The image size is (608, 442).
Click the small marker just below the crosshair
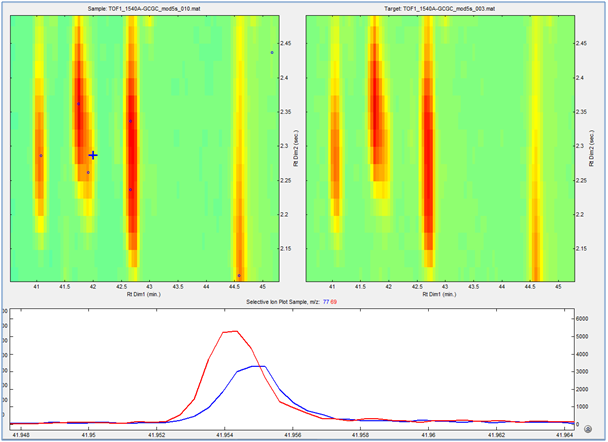88,172
